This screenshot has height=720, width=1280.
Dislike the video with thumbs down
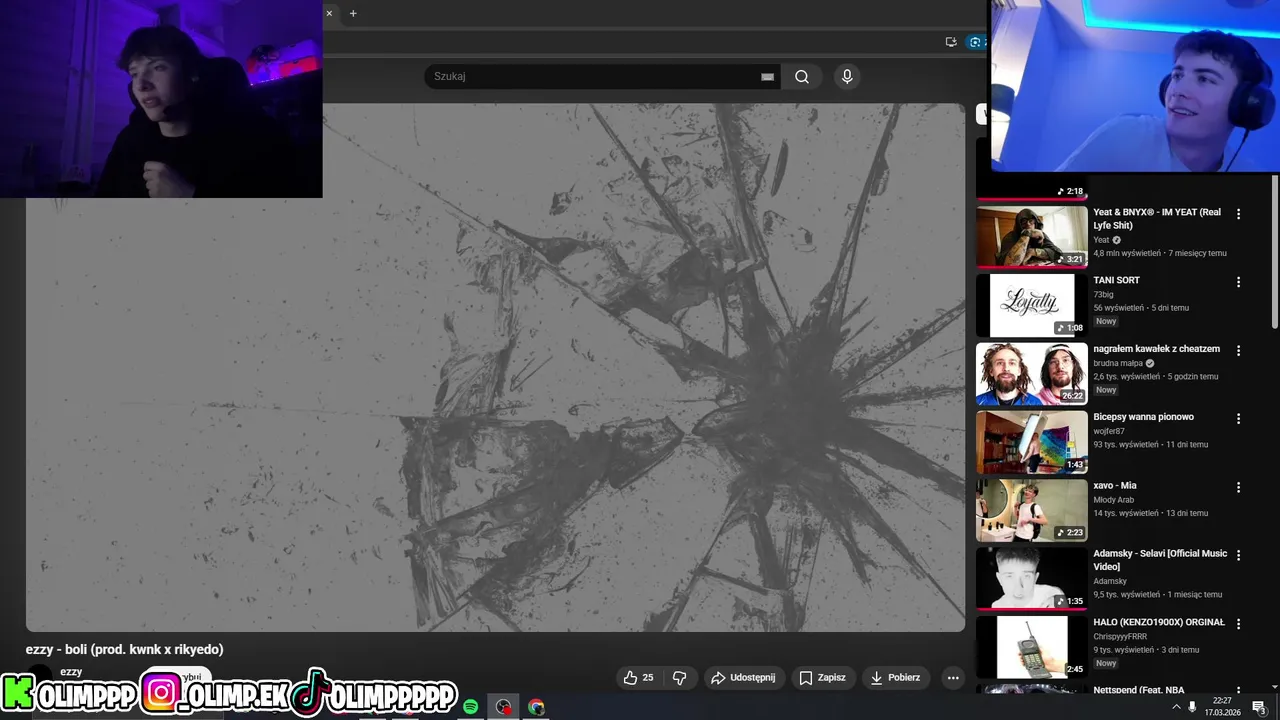coord(680,678)
